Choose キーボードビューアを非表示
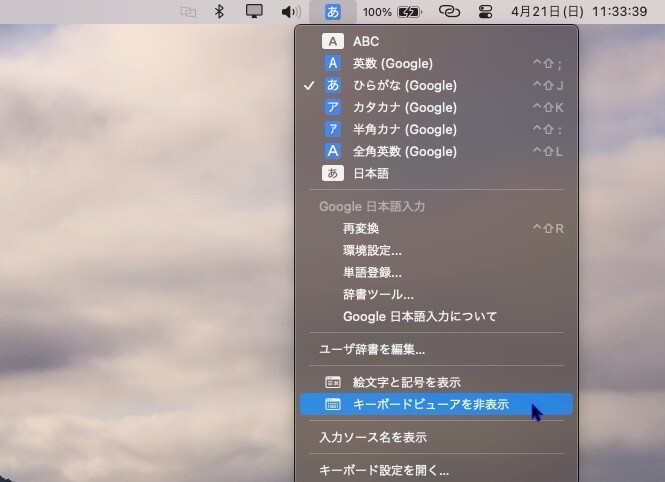This screenshot has height=482, width=665. pos(436,404)
